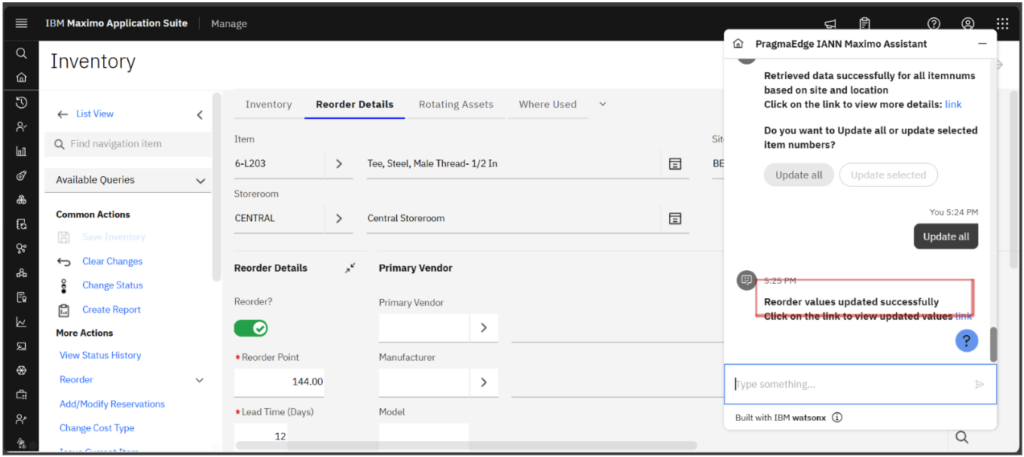Screen dimensions: 1024x457
Task: Open the Primary Vendor lookup chevron
Action: coord(484,328)
